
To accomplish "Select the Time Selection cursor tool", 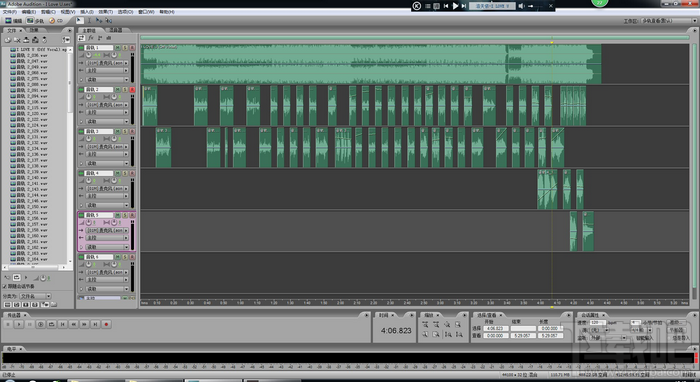I will click(89, 21).
